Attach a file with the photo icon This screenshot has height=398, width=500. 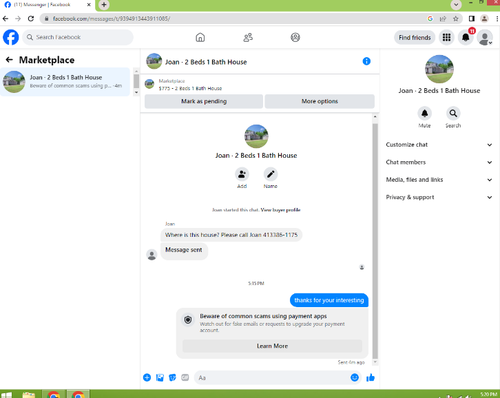[x=160, y=377]
